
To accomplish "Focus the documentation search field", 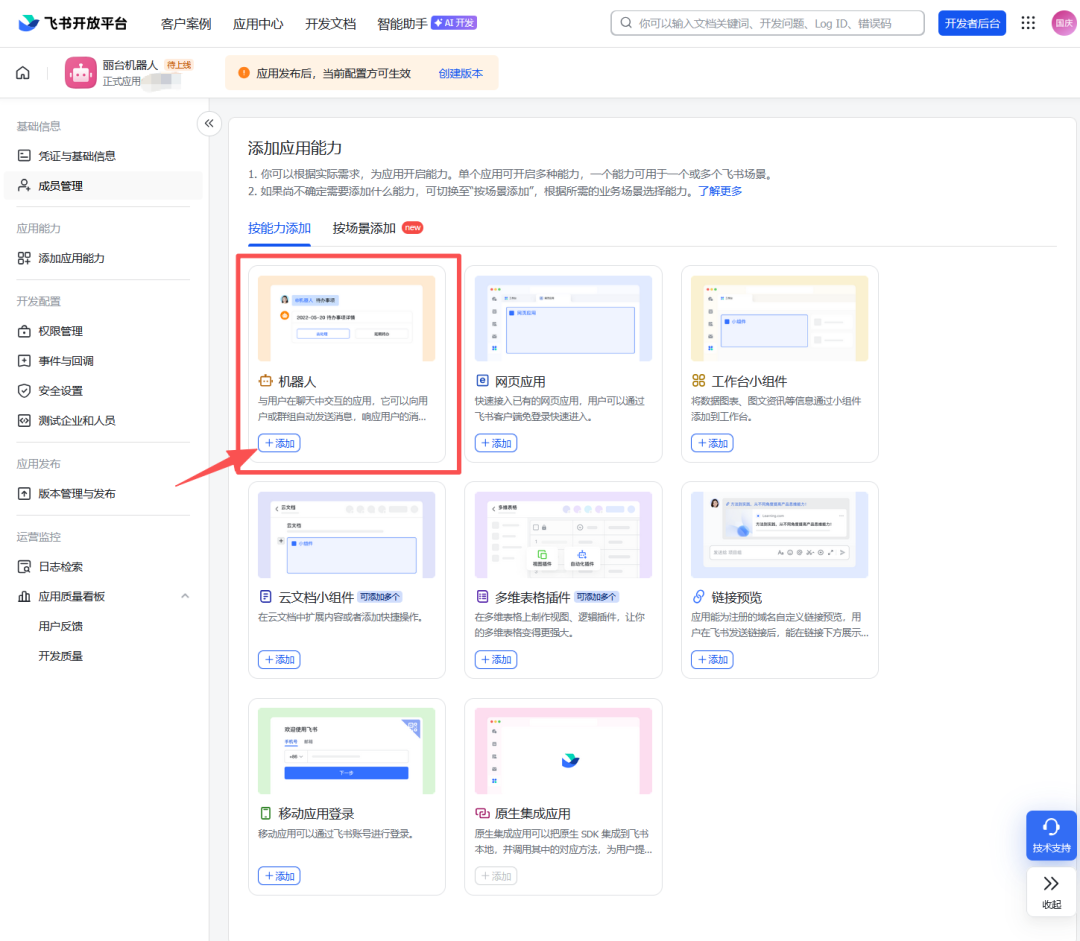I will 767,23.
